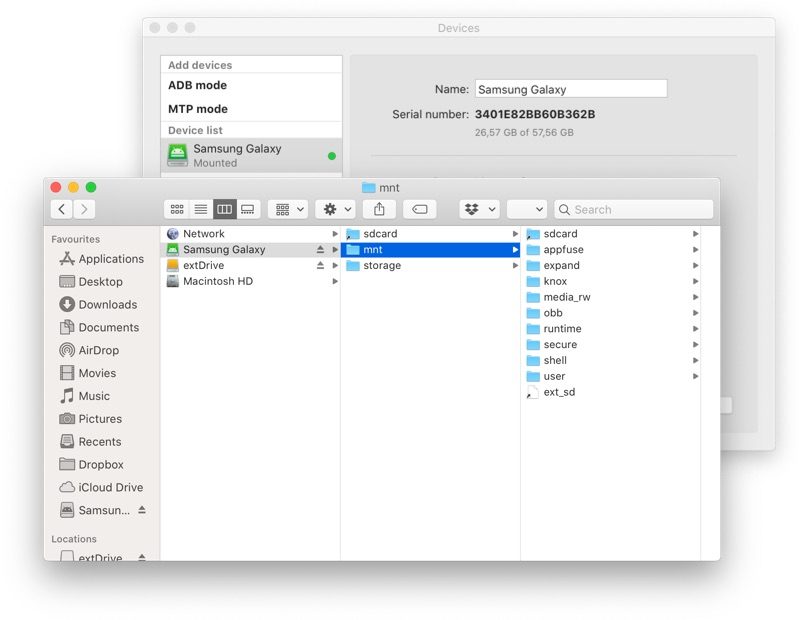Expand user folder arrow

[695, 376]
